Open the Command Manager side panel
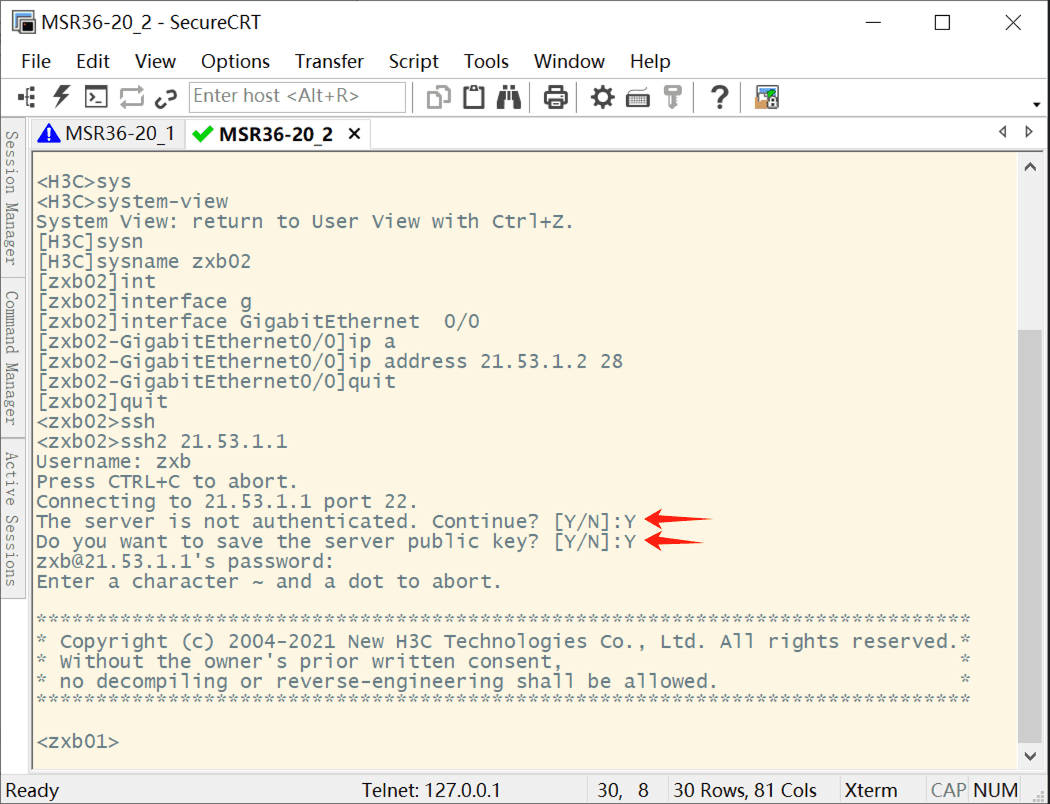Image resolution: width=1050 pixels, height=804 pixels. (12, 357)
